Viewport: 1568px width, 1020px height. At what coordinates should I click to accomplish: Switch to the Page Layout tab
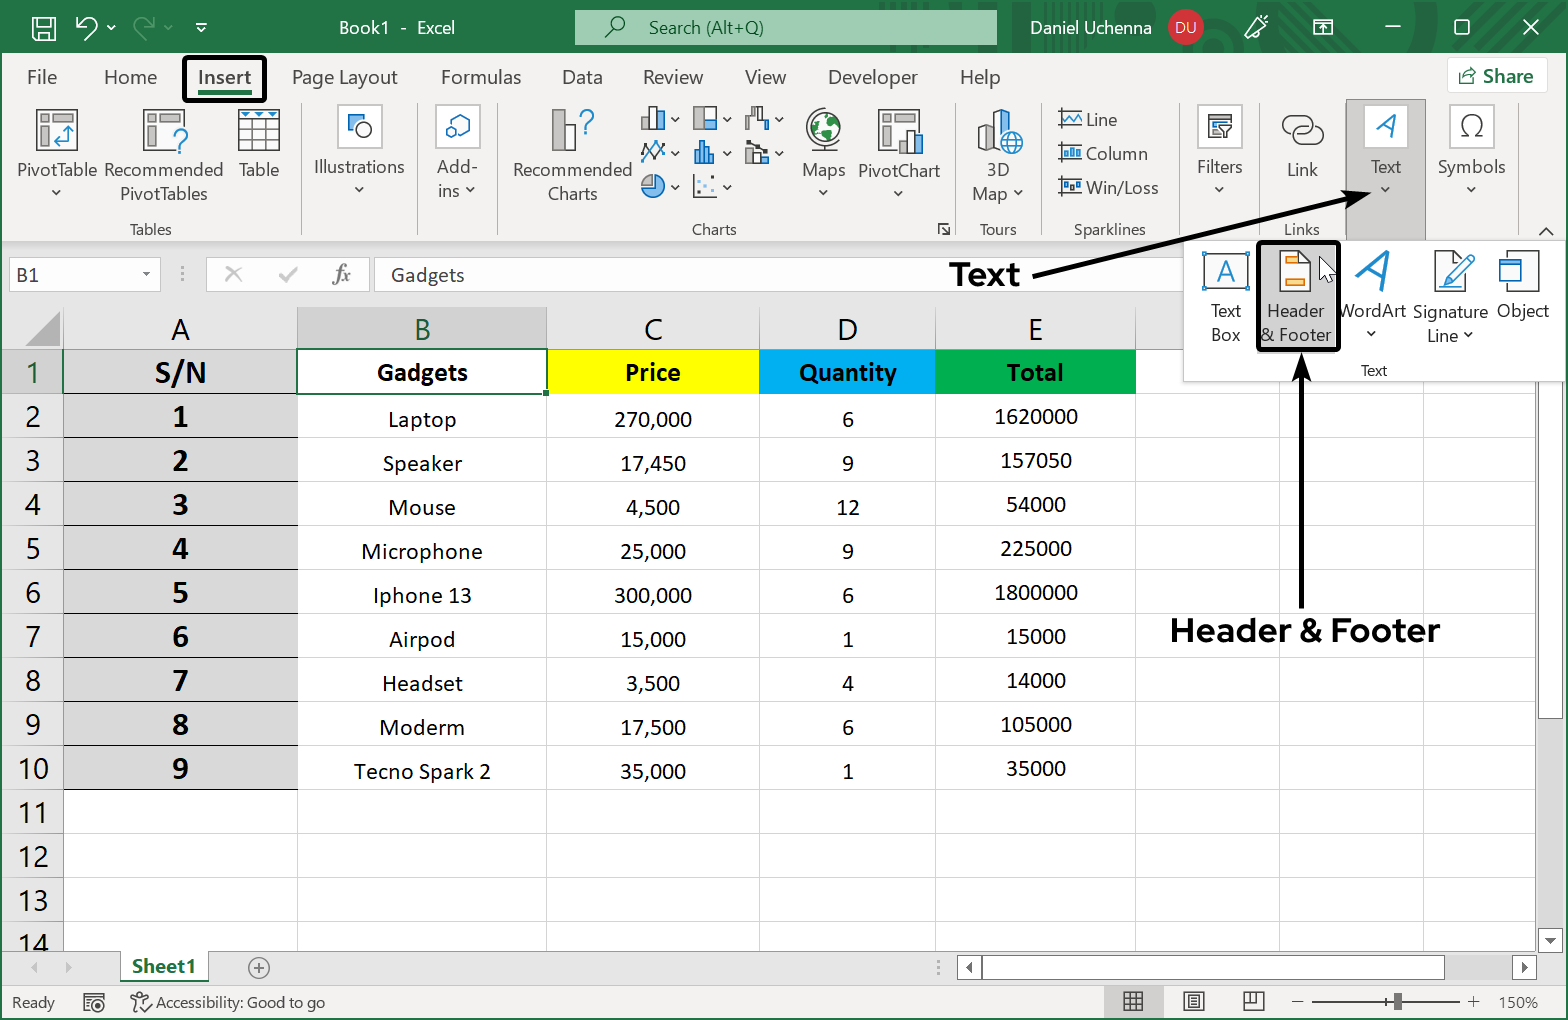click(344, 77)
